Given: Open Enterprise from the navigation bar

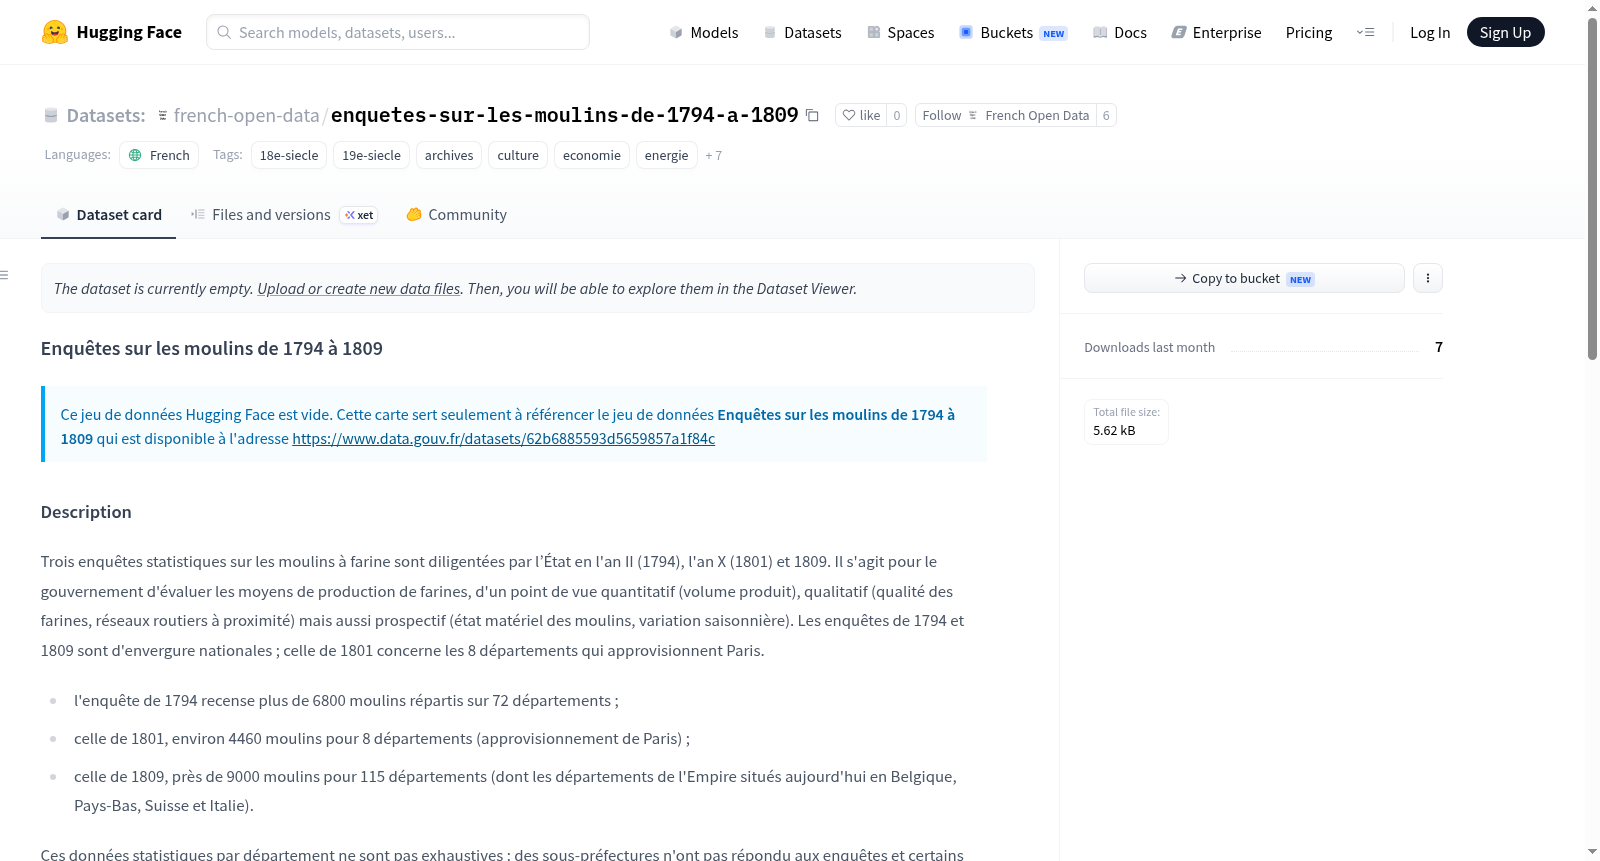Looking at the screenshot, I should coord(1216,33).
